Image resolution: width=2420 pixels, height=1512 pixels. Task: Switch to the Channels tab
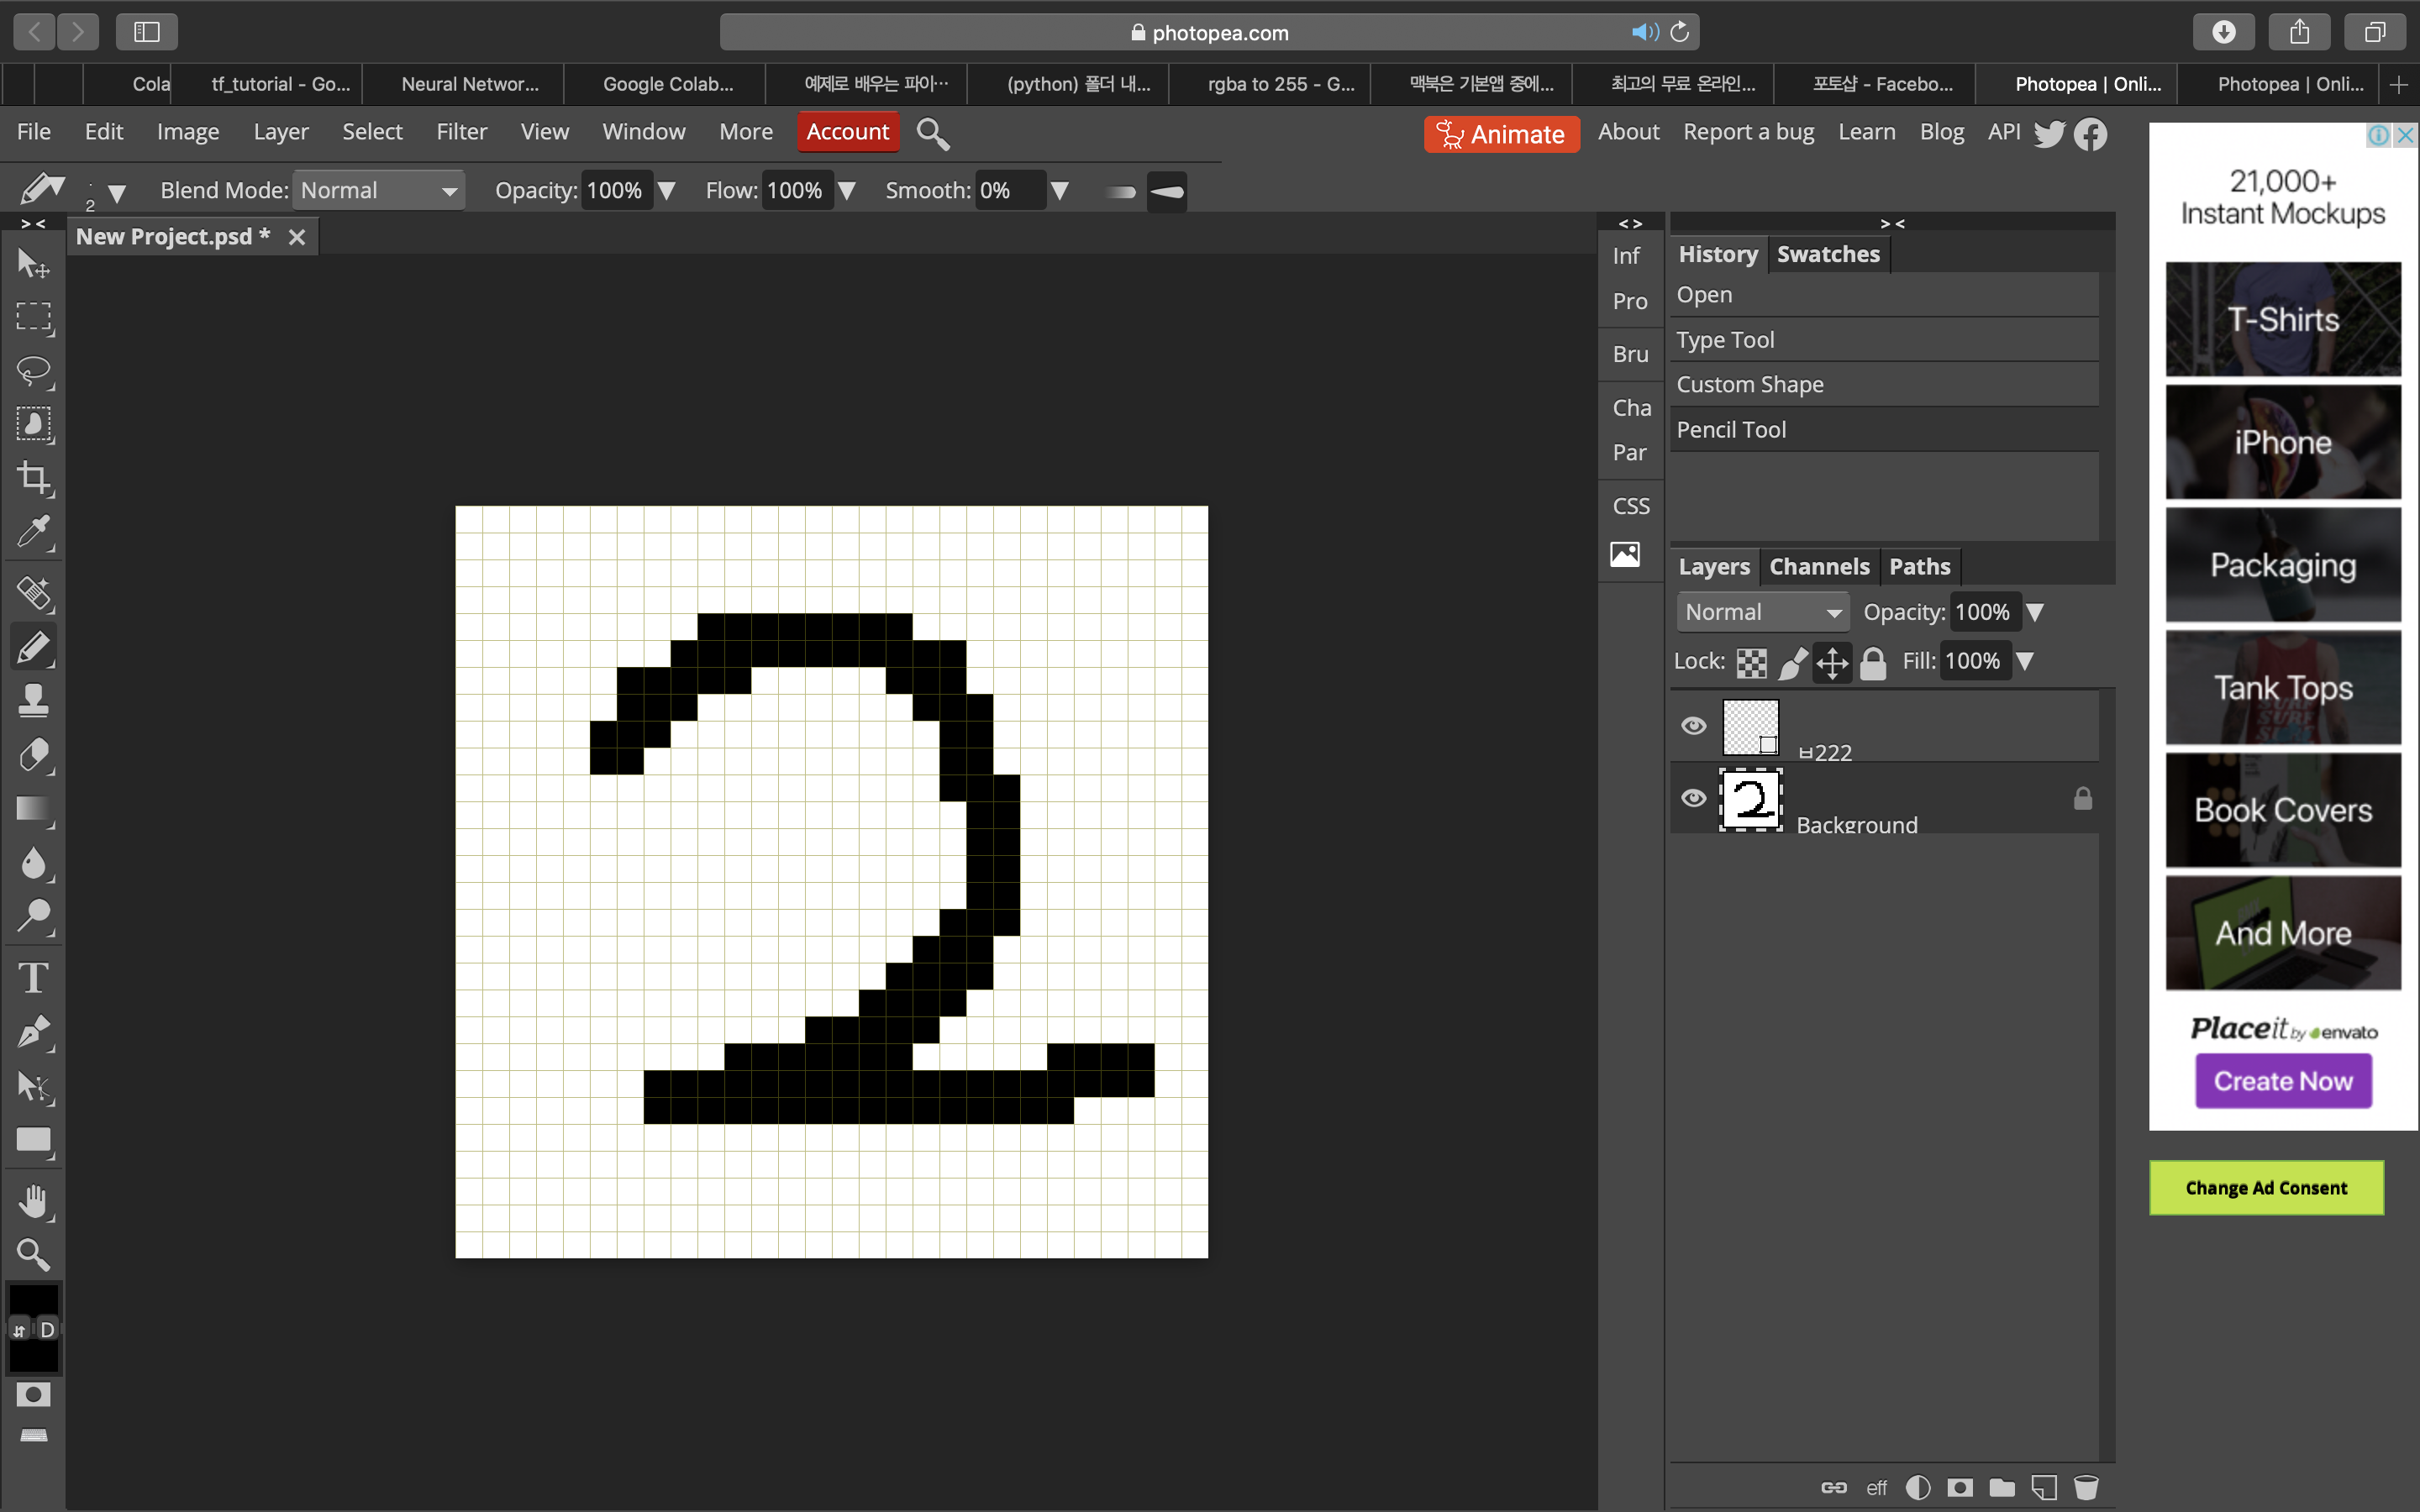[x=1818, y=567]
